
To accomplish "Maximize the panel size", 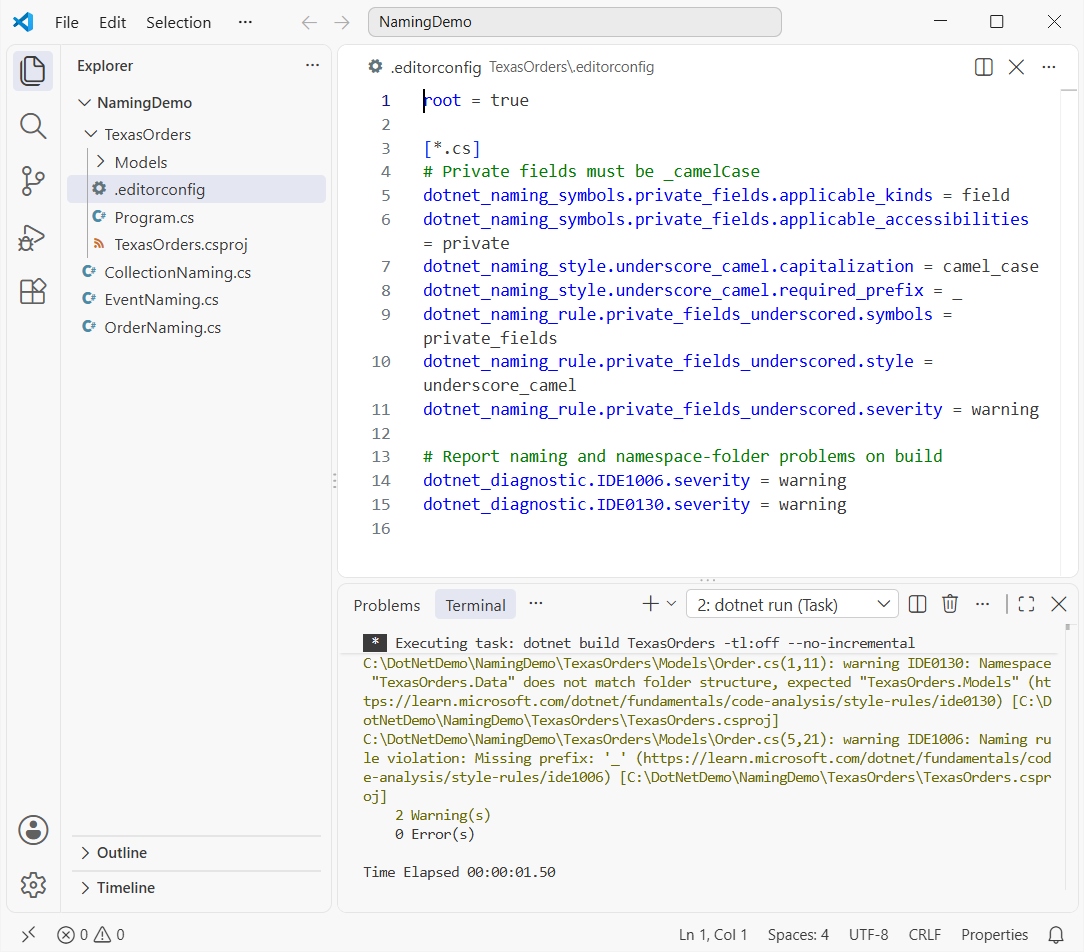I will pyautogui.click(x=1026, y=604).
